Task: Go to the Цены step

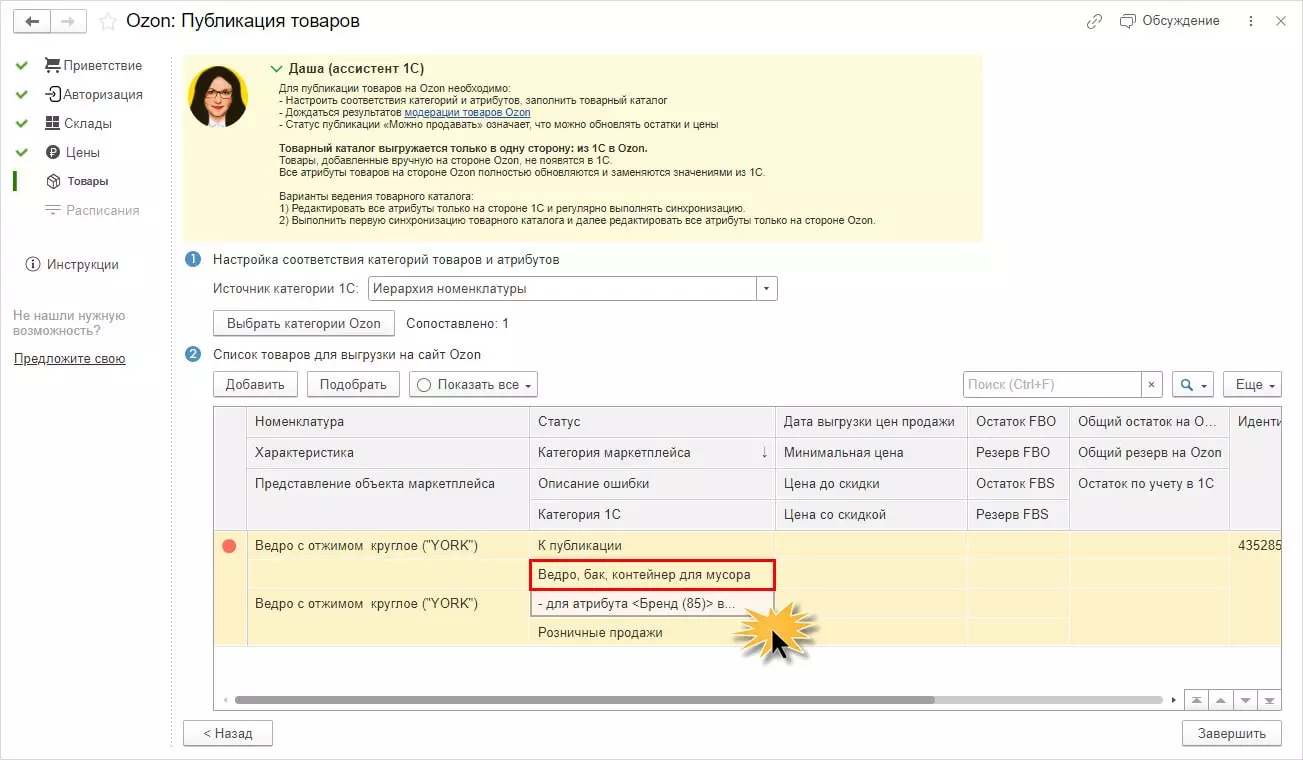Action: point(72,153)
